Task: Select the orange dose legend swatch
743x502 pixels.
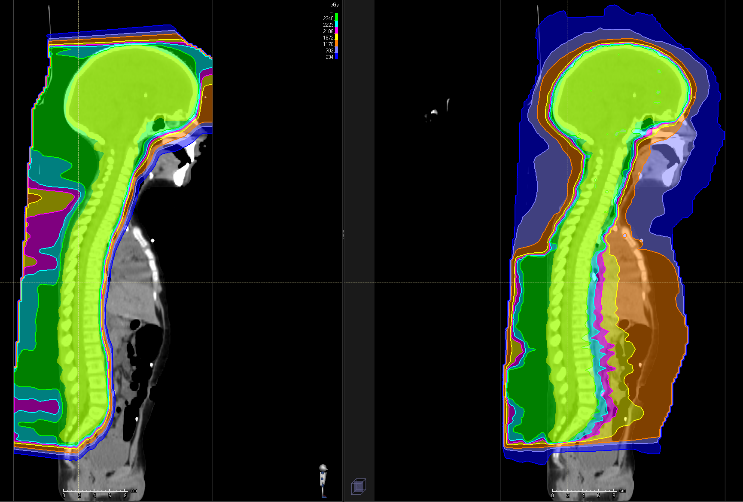Action: (336, 44)
